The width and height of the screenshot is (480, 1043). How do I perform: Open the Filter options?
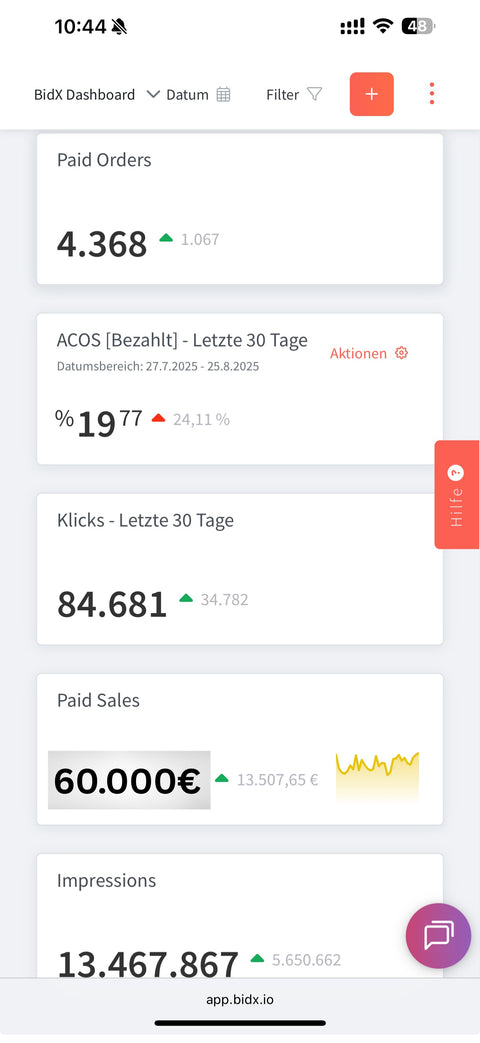click(x=294, y=94)
